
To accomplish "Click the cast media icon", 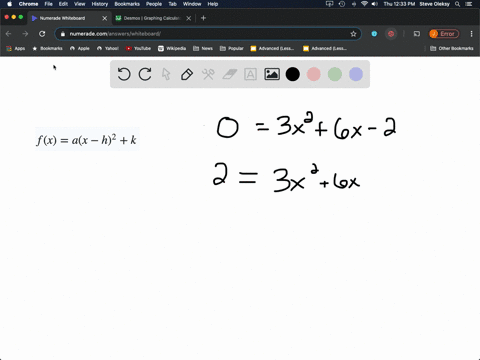I will (x=417, y=34).
